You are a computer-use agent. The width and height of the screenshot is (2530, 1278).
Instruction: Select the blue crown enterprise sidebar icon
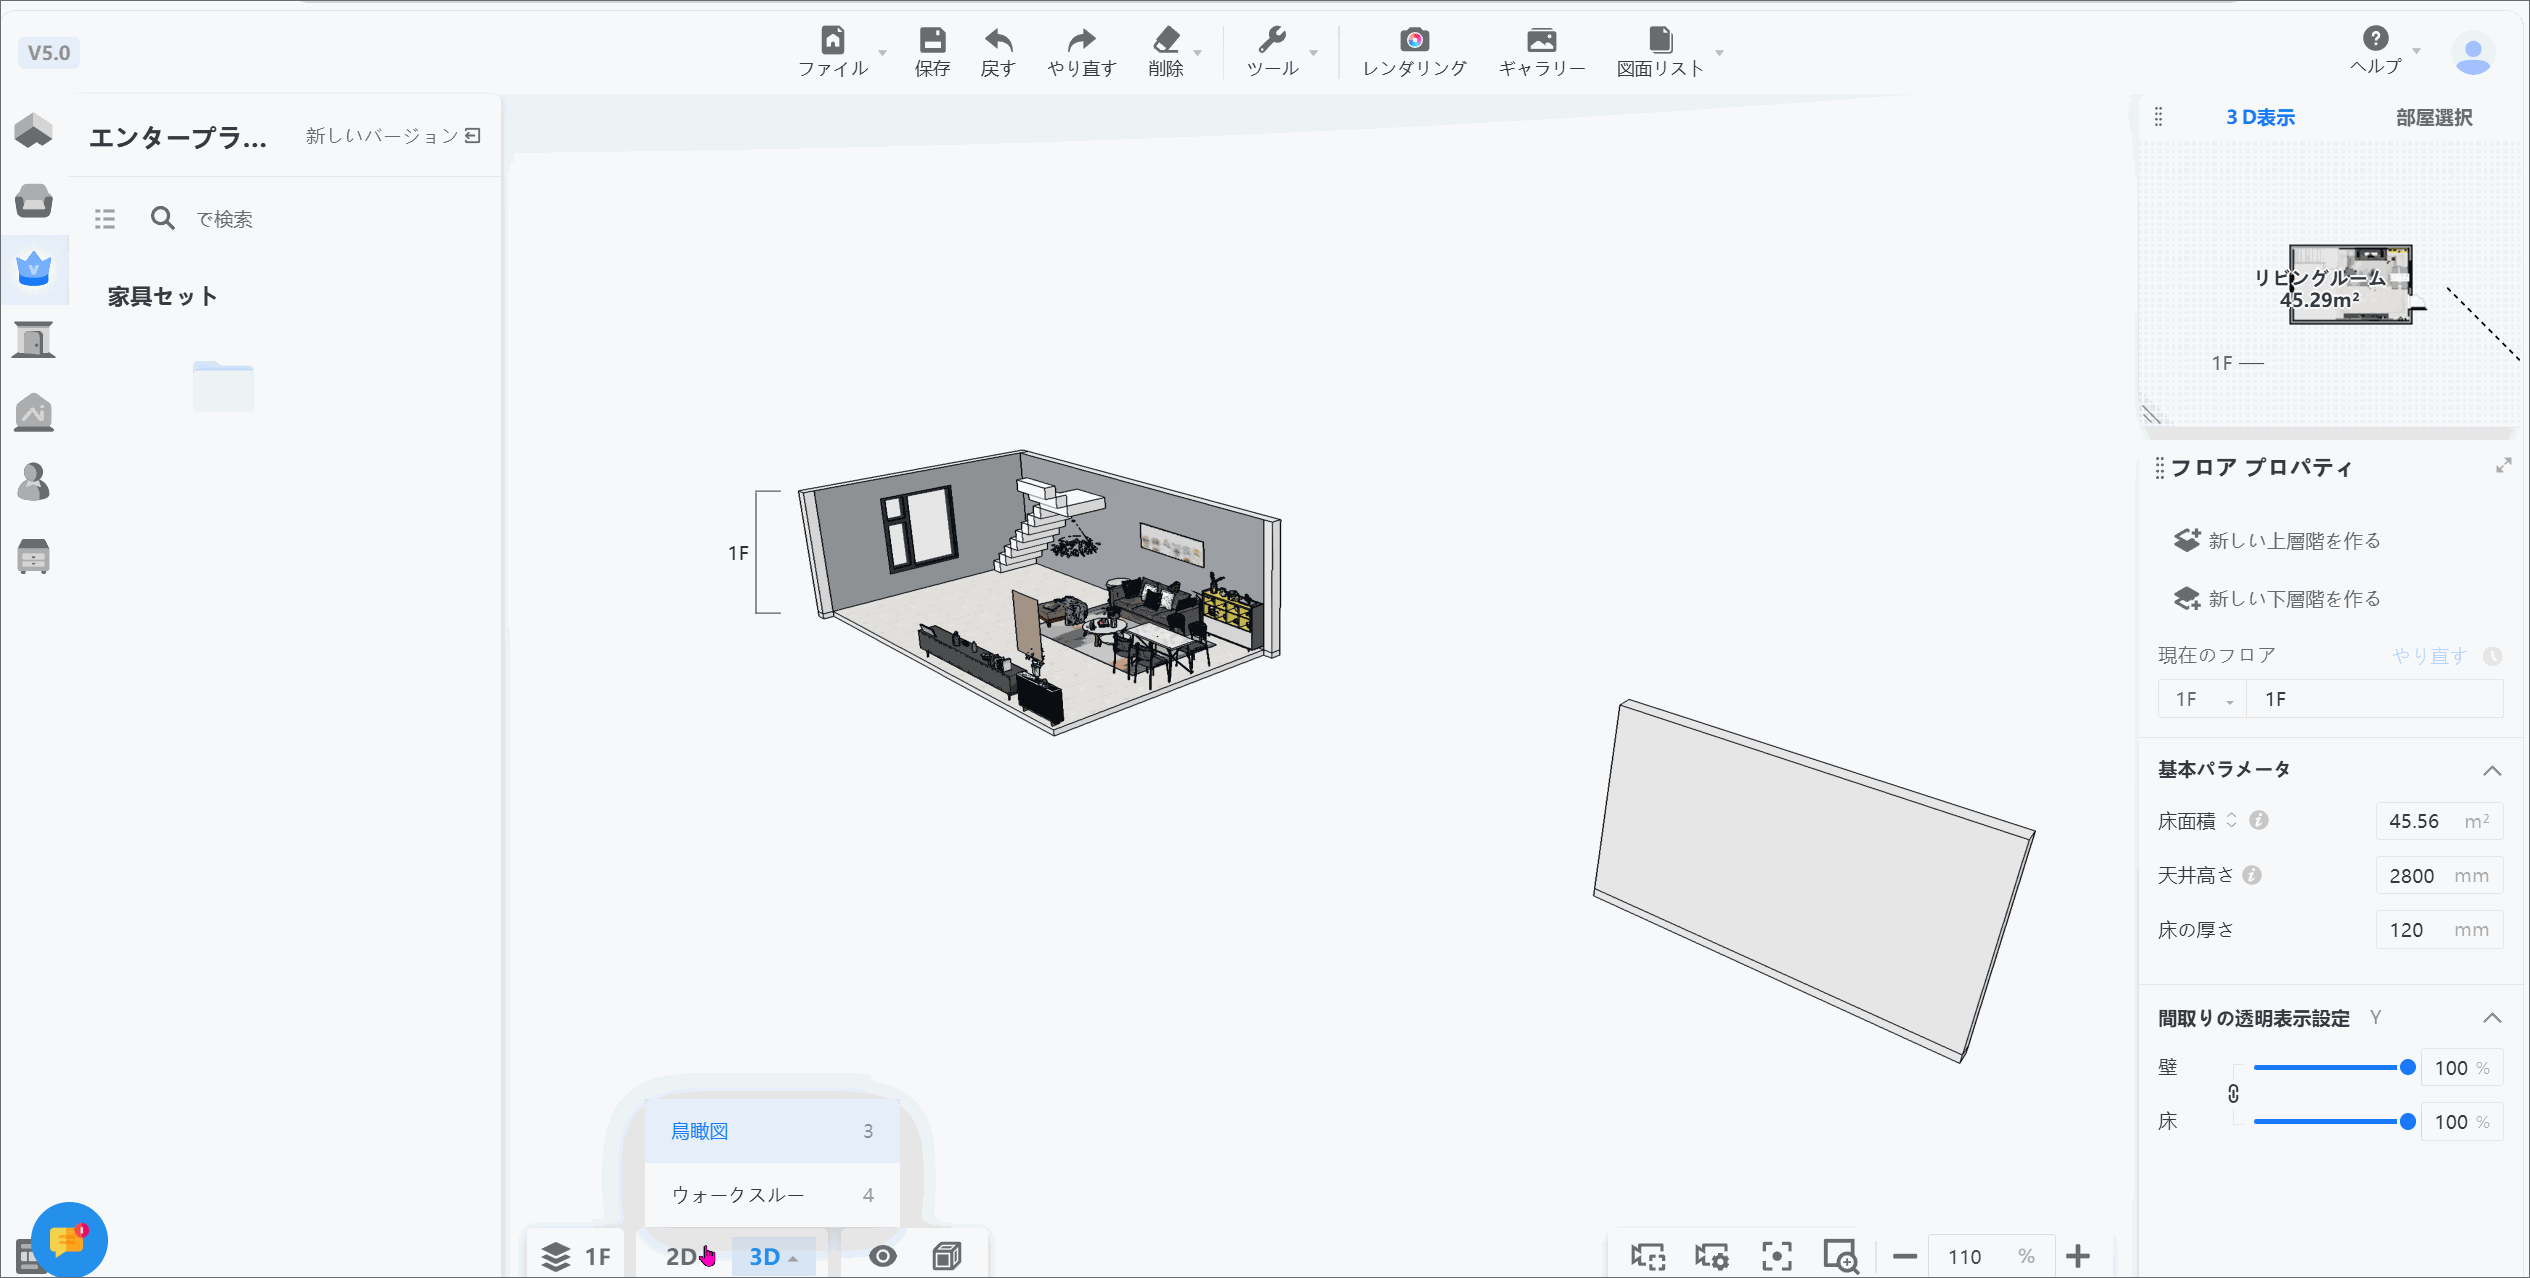(x=34, y=268)
